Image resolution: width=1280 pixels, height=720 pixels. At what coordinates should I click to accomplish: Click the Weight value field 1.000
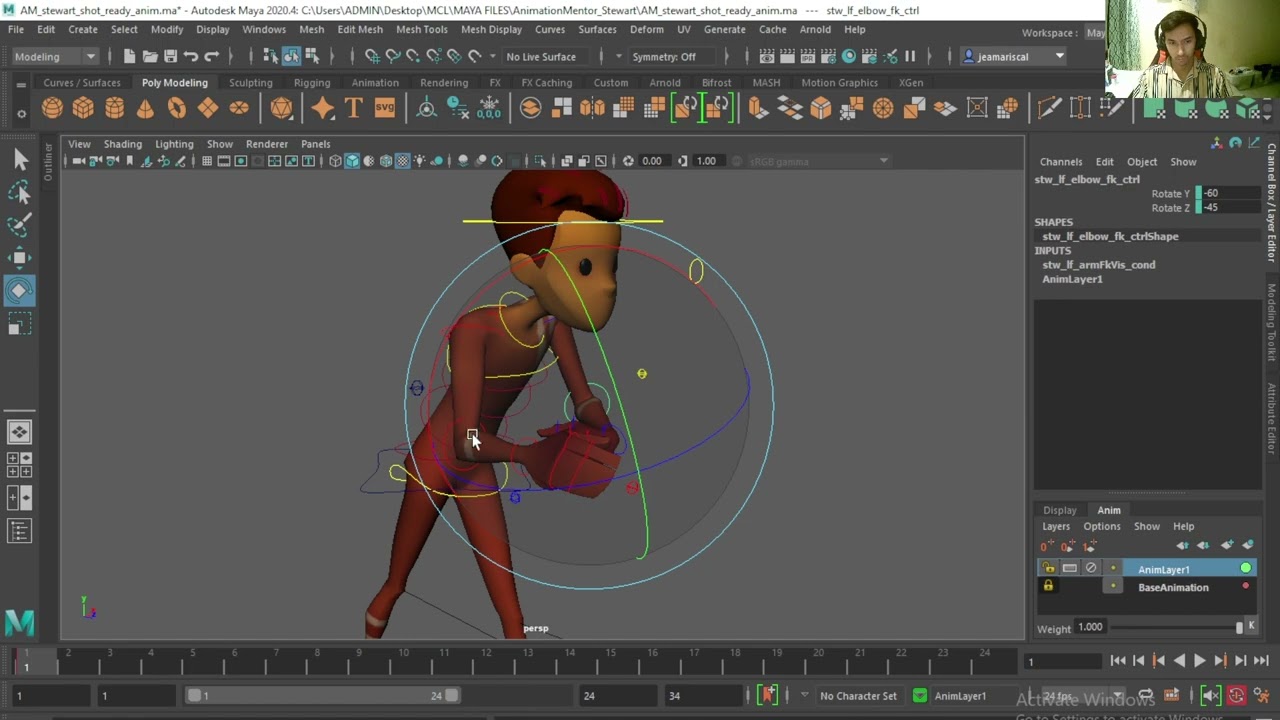point(1090,627)
